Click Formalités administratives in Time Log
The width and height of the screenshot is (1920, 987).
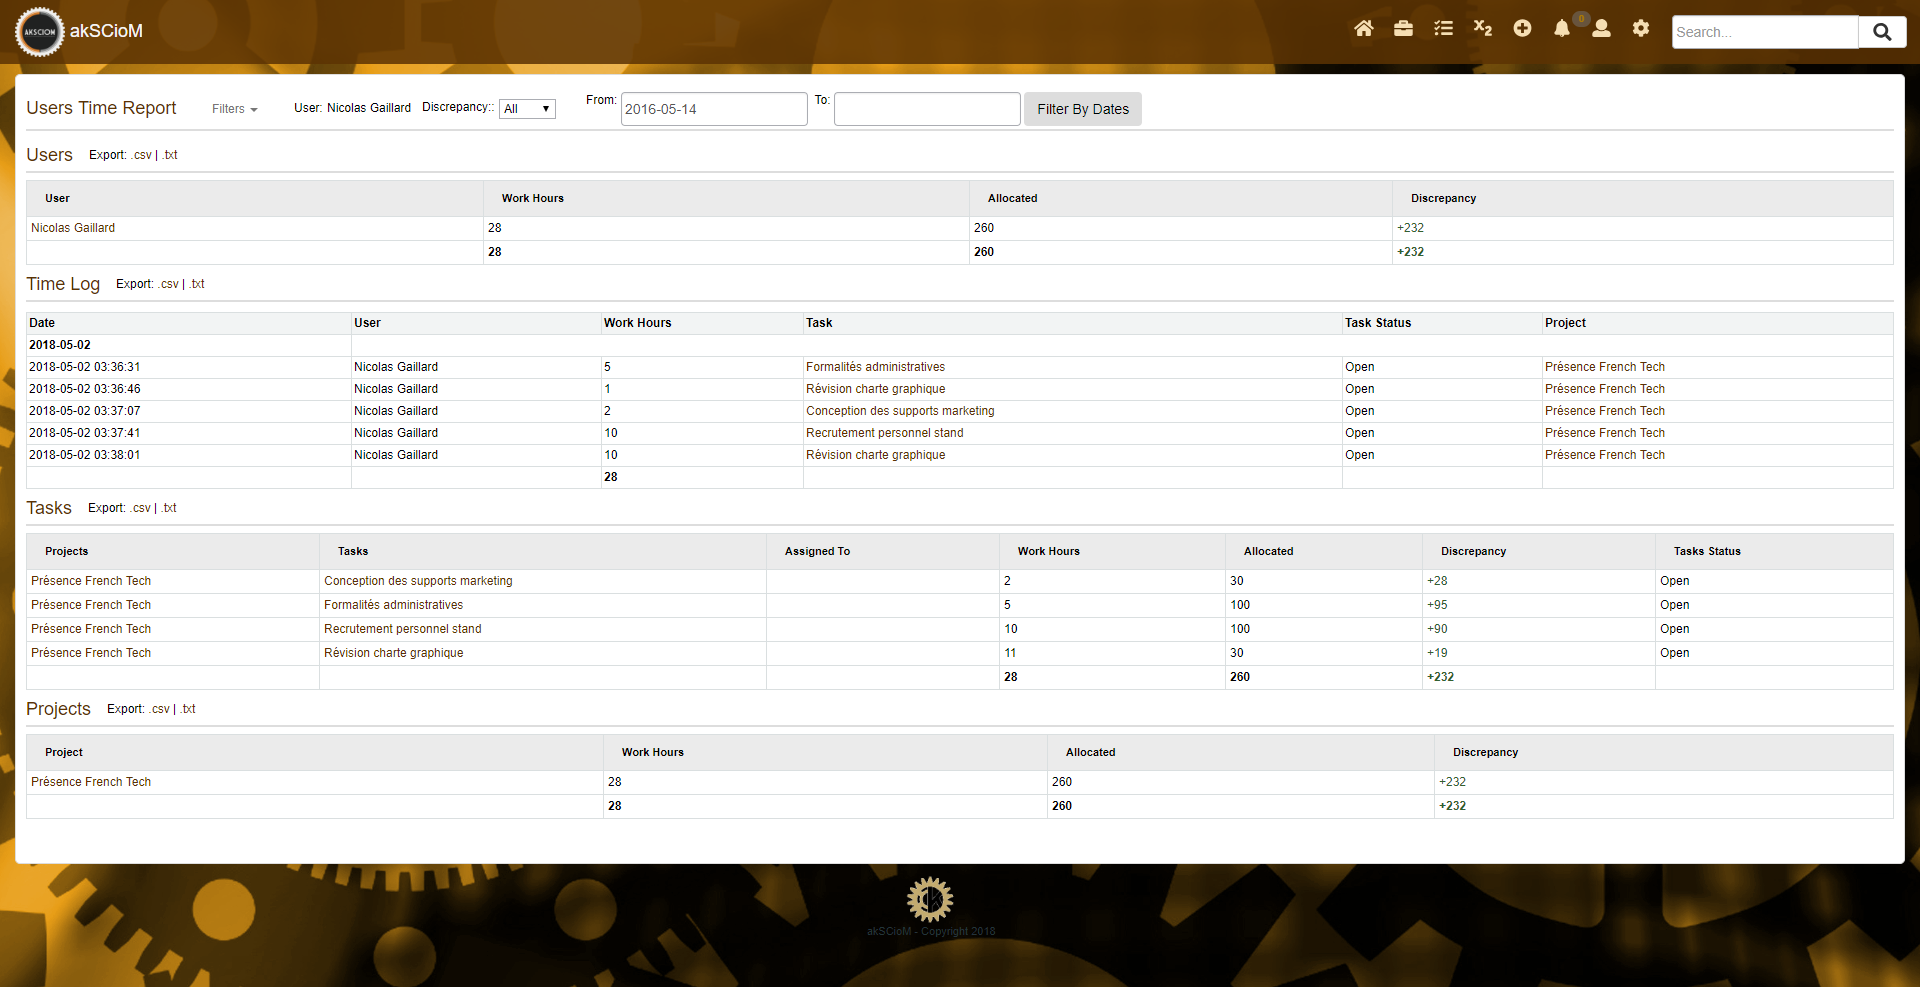[875, 367]
